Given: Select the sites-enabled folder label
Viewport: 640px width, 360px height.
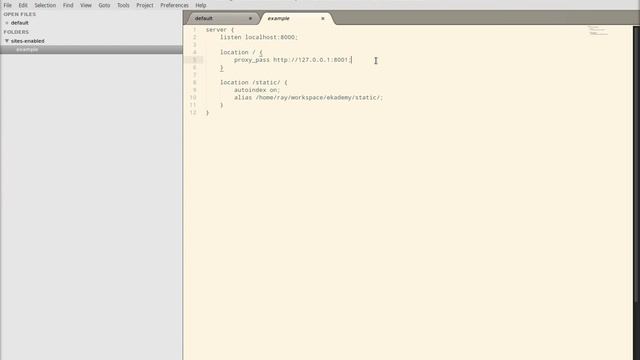Looking at the screenshot, I should pos(27,41).
